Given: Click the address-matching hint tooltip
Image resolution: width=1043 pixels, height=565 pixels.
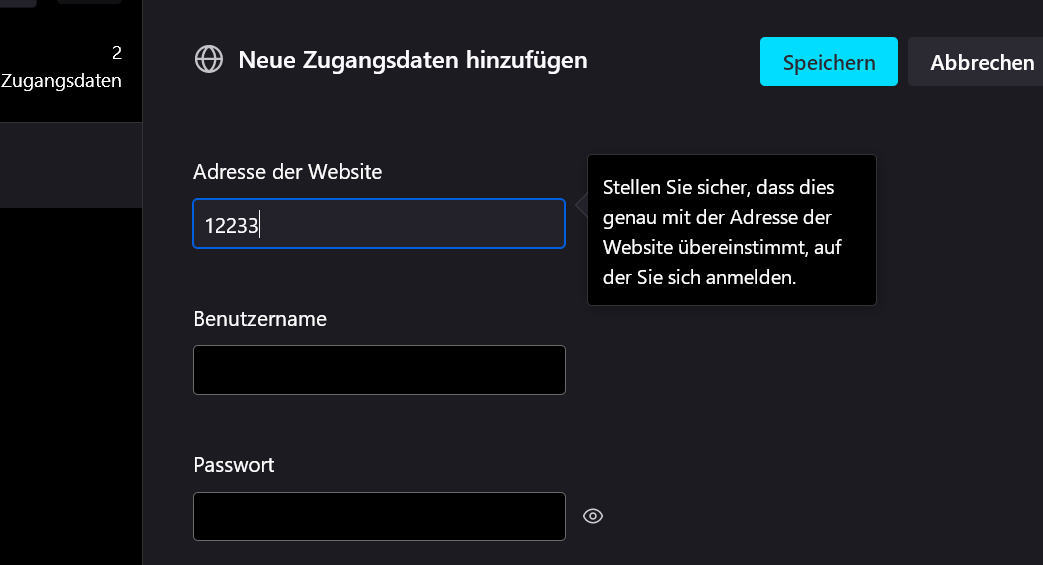Looking at the screenshot, I should 731,230.
